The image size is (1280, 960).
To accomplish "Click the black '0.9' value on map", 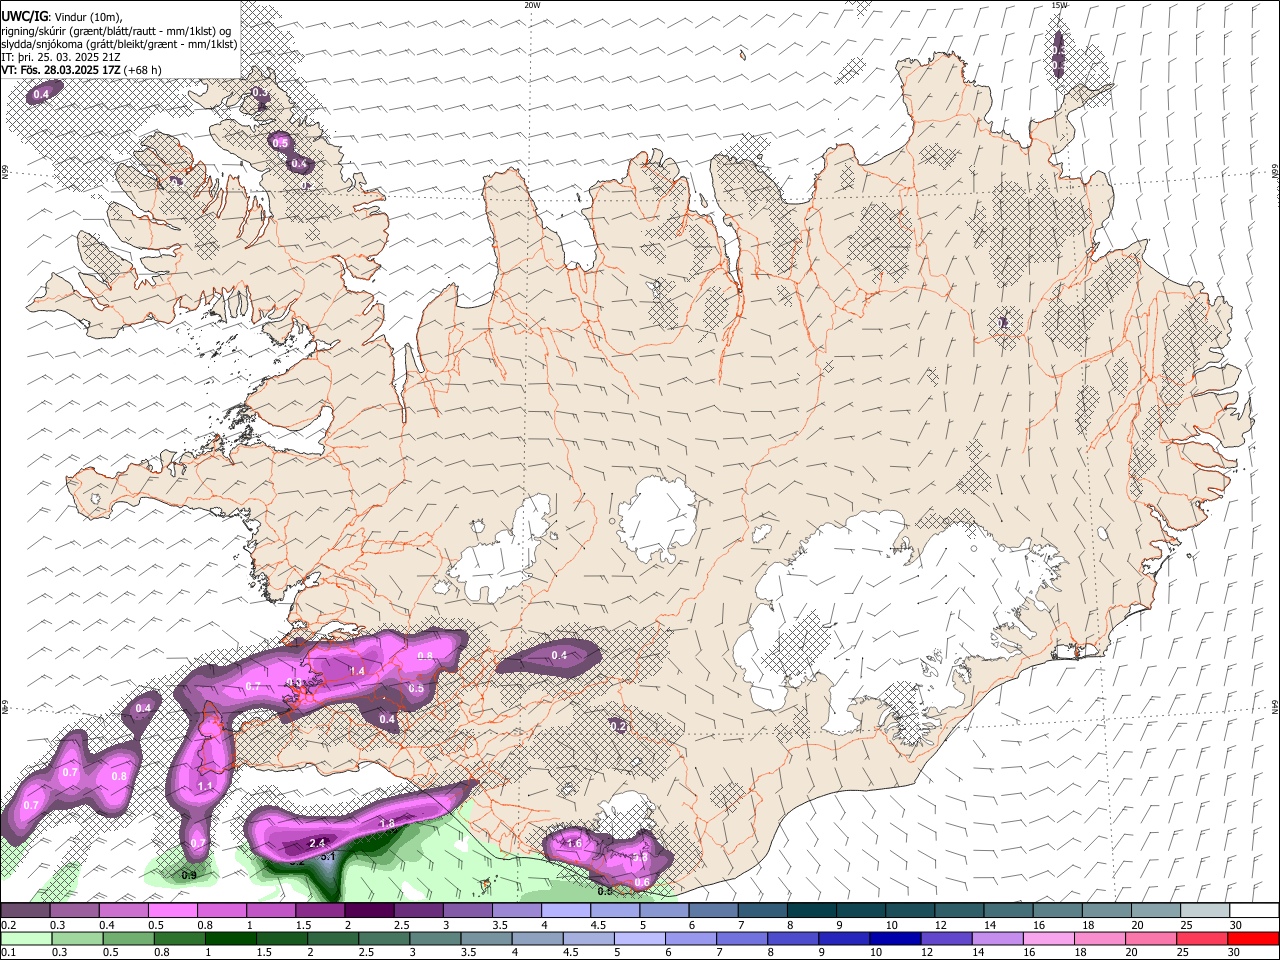I will pos(189,876).
